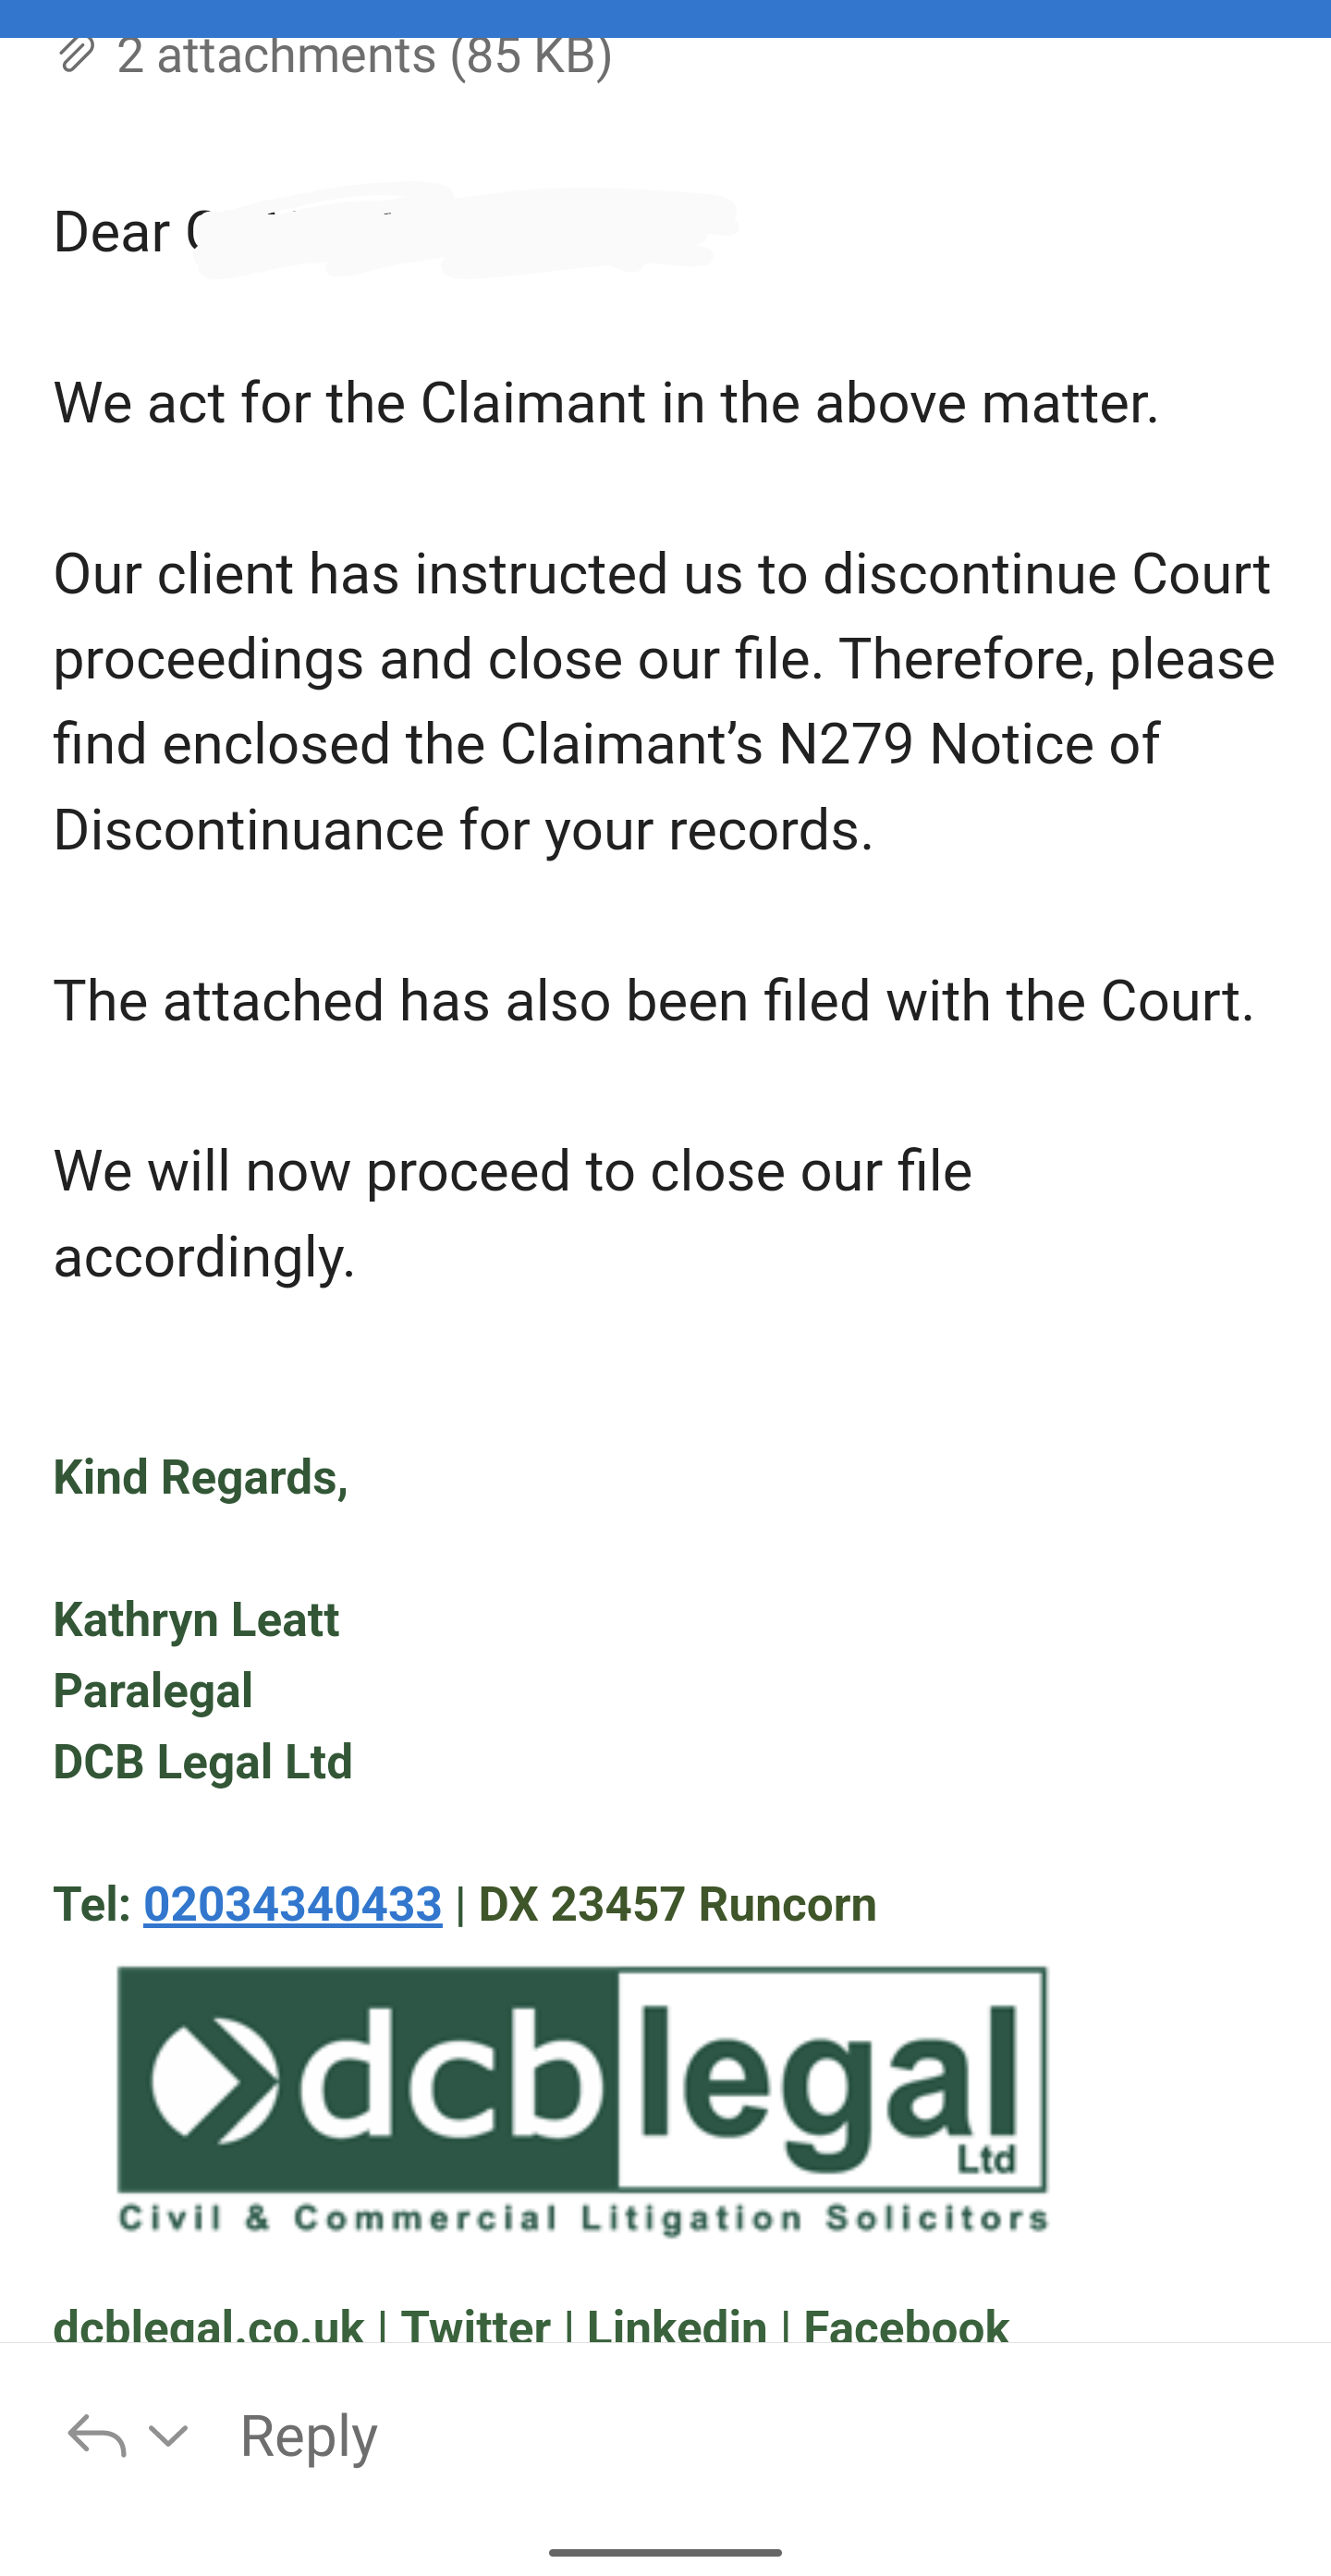The image size is (1331, 2576).
Task: Tap the "N279 Notice of" text line
Action: click(x=968, y=744)
